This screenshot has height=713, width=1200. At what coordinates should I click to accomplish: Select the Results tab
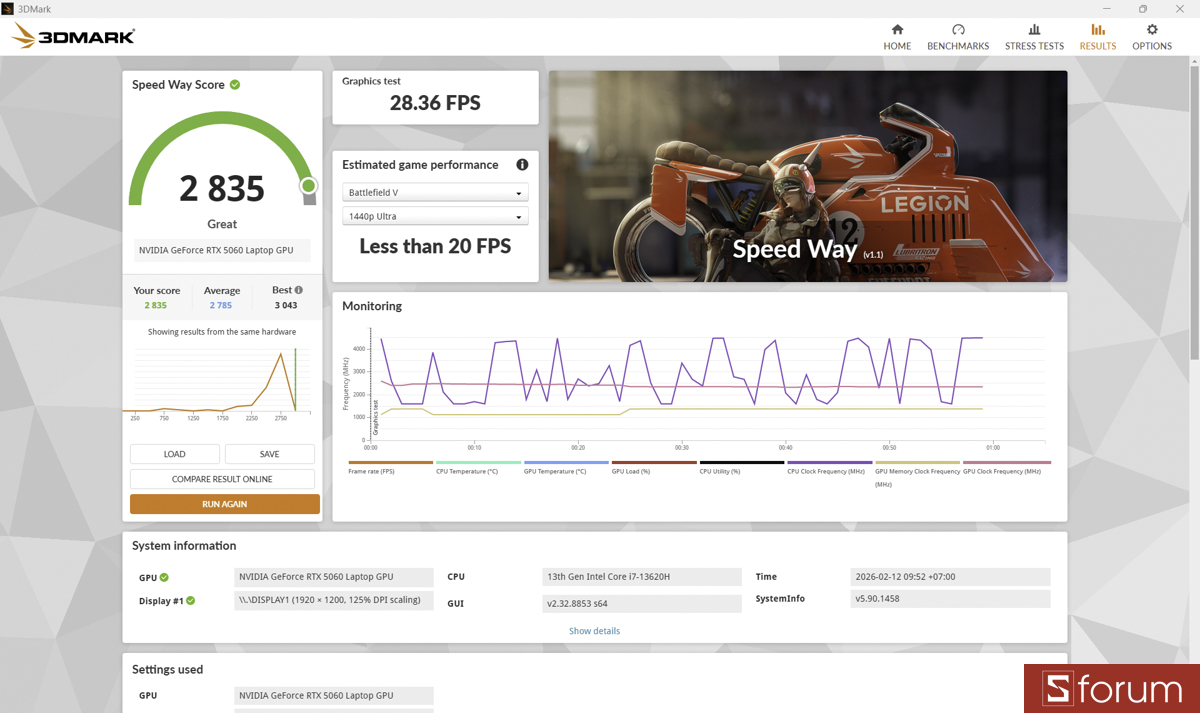click(1097, 37)
